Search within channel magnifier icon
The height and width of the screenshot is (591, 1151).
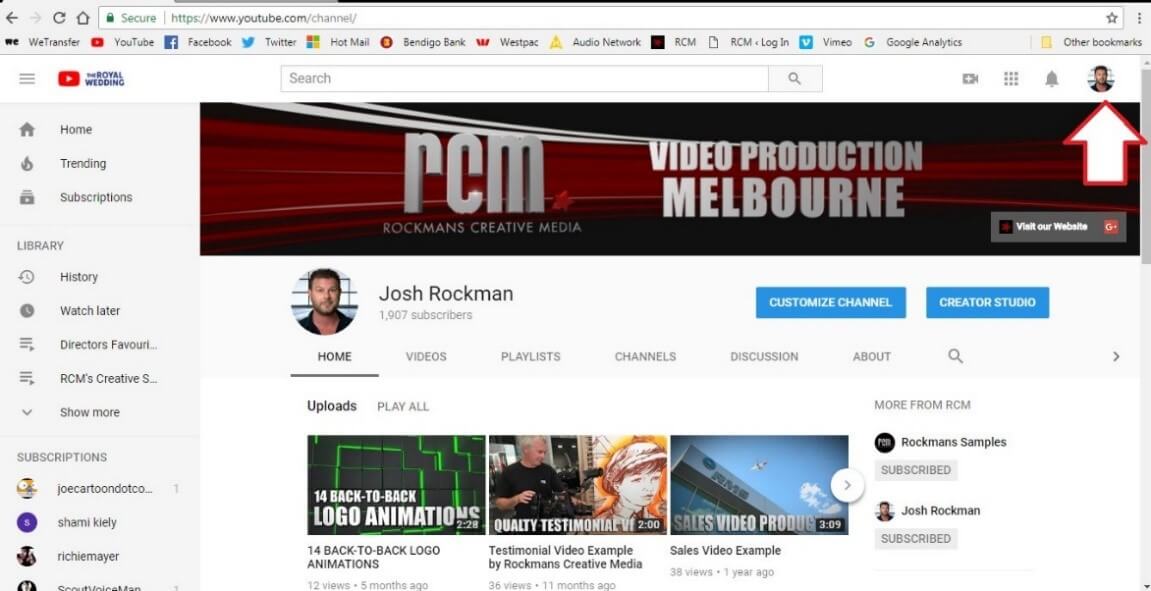click(x=955, y=356)
